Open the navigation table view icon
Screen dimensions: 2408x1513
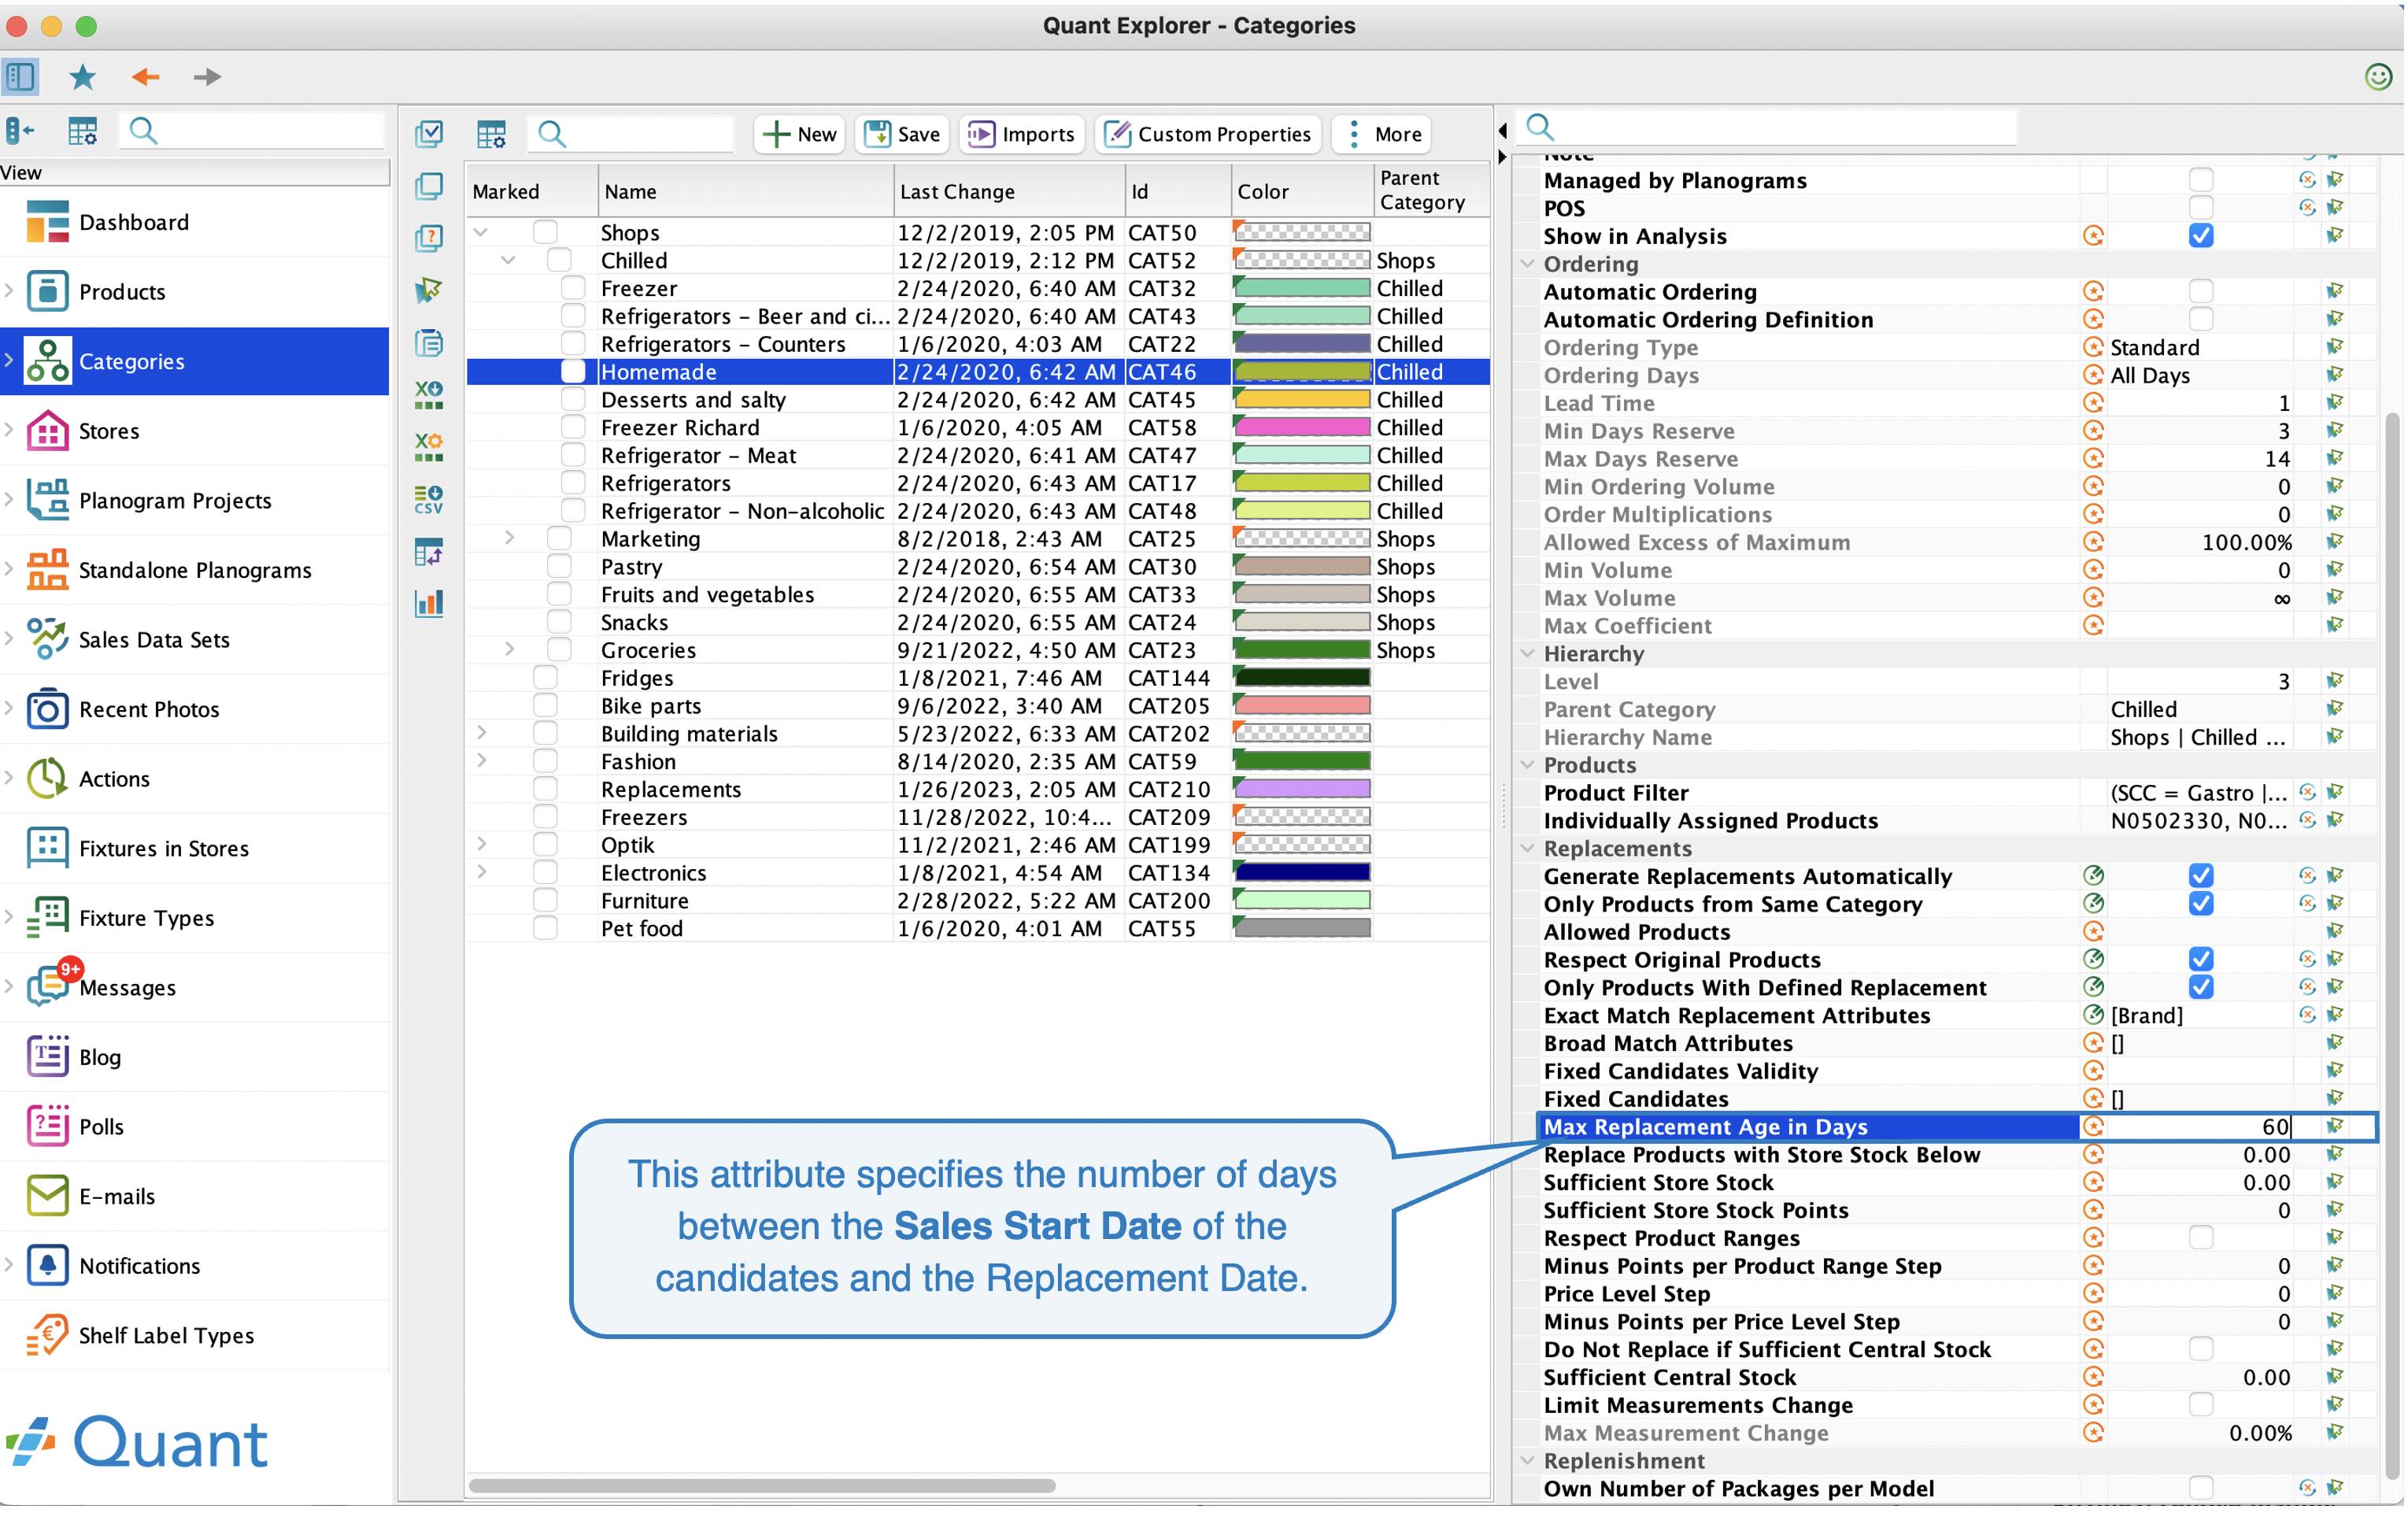click(x=82, y=131)
